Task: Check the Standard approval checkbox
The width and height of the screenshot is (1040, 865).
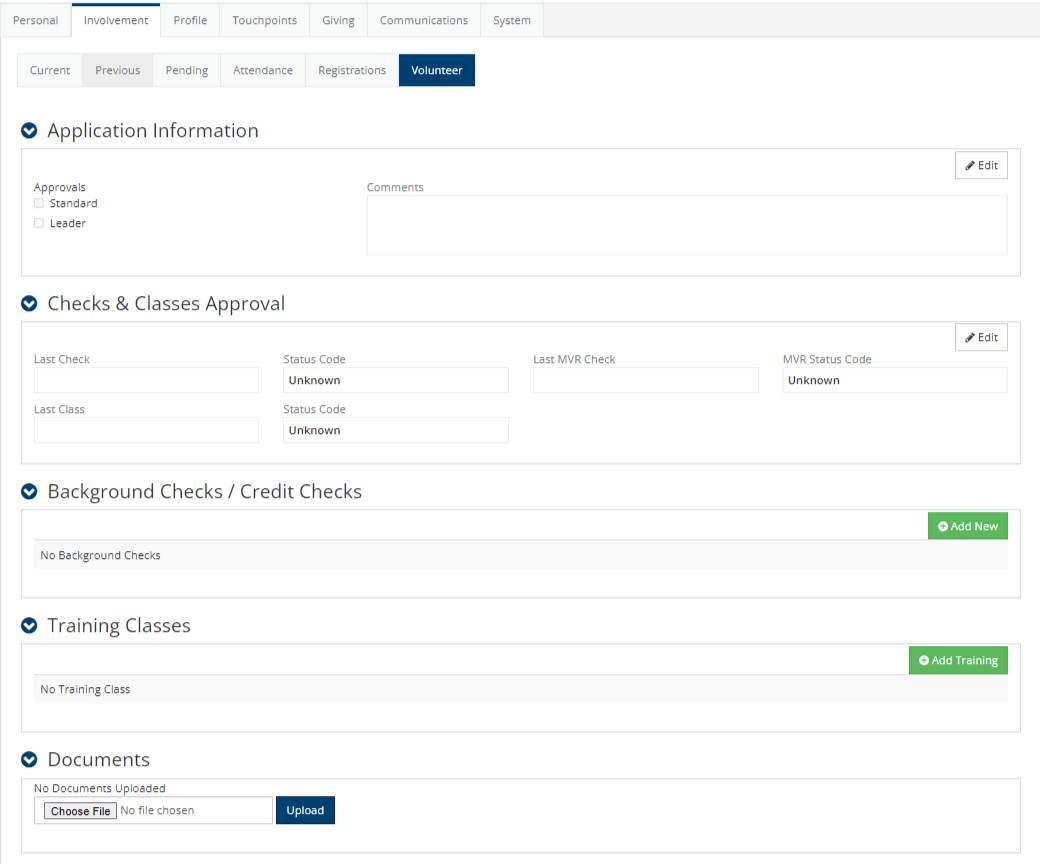Action: tap(39, 204)
